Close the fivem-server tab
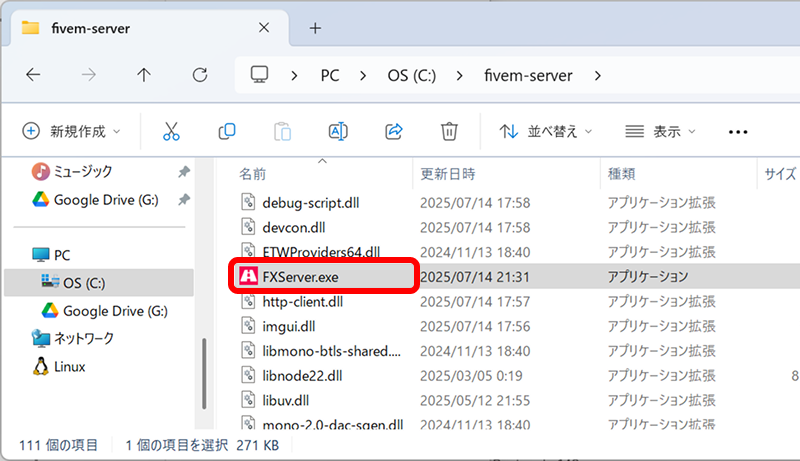Image resolution: width=800 pixels, height=461 pixels. click(x=264, y=28)
